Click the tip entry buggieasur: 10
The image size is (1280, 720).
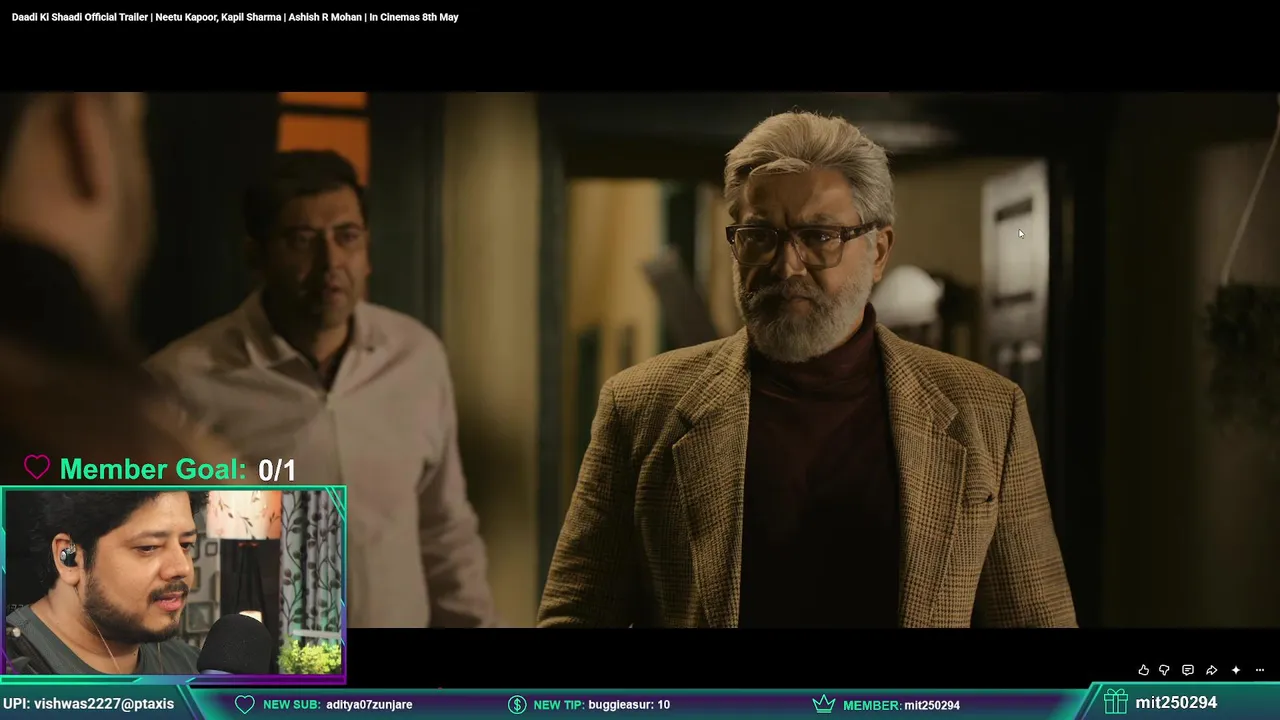pyautogui.click(x=629, y=704)
